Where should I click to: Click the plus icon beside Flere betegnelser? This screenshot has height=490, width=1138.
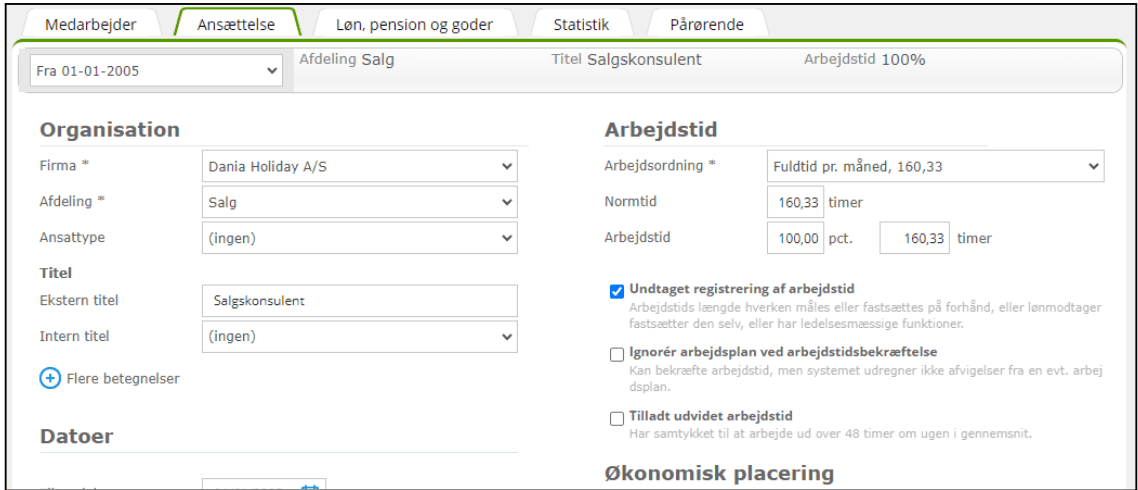click(50, 379)
